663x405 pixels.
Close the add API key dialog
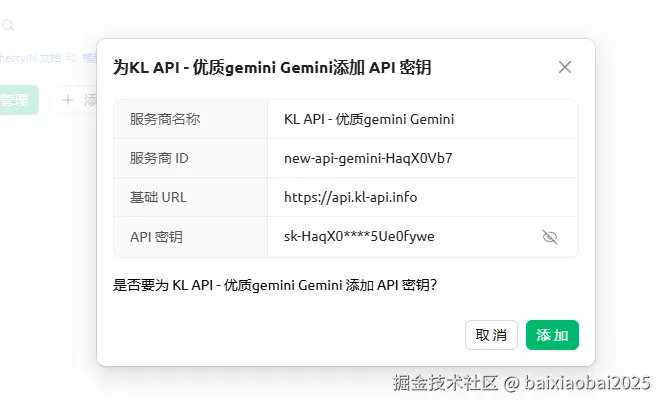[x=564, y=67]
